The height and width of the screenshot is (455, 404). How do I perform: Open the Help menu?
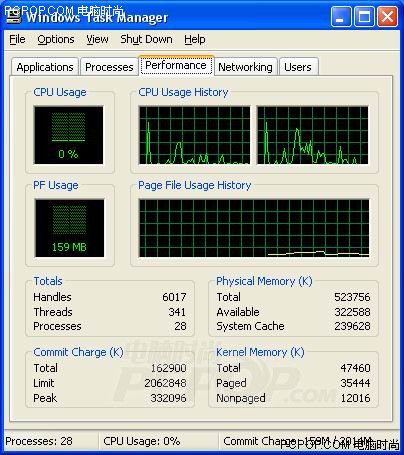click(195, 39)
